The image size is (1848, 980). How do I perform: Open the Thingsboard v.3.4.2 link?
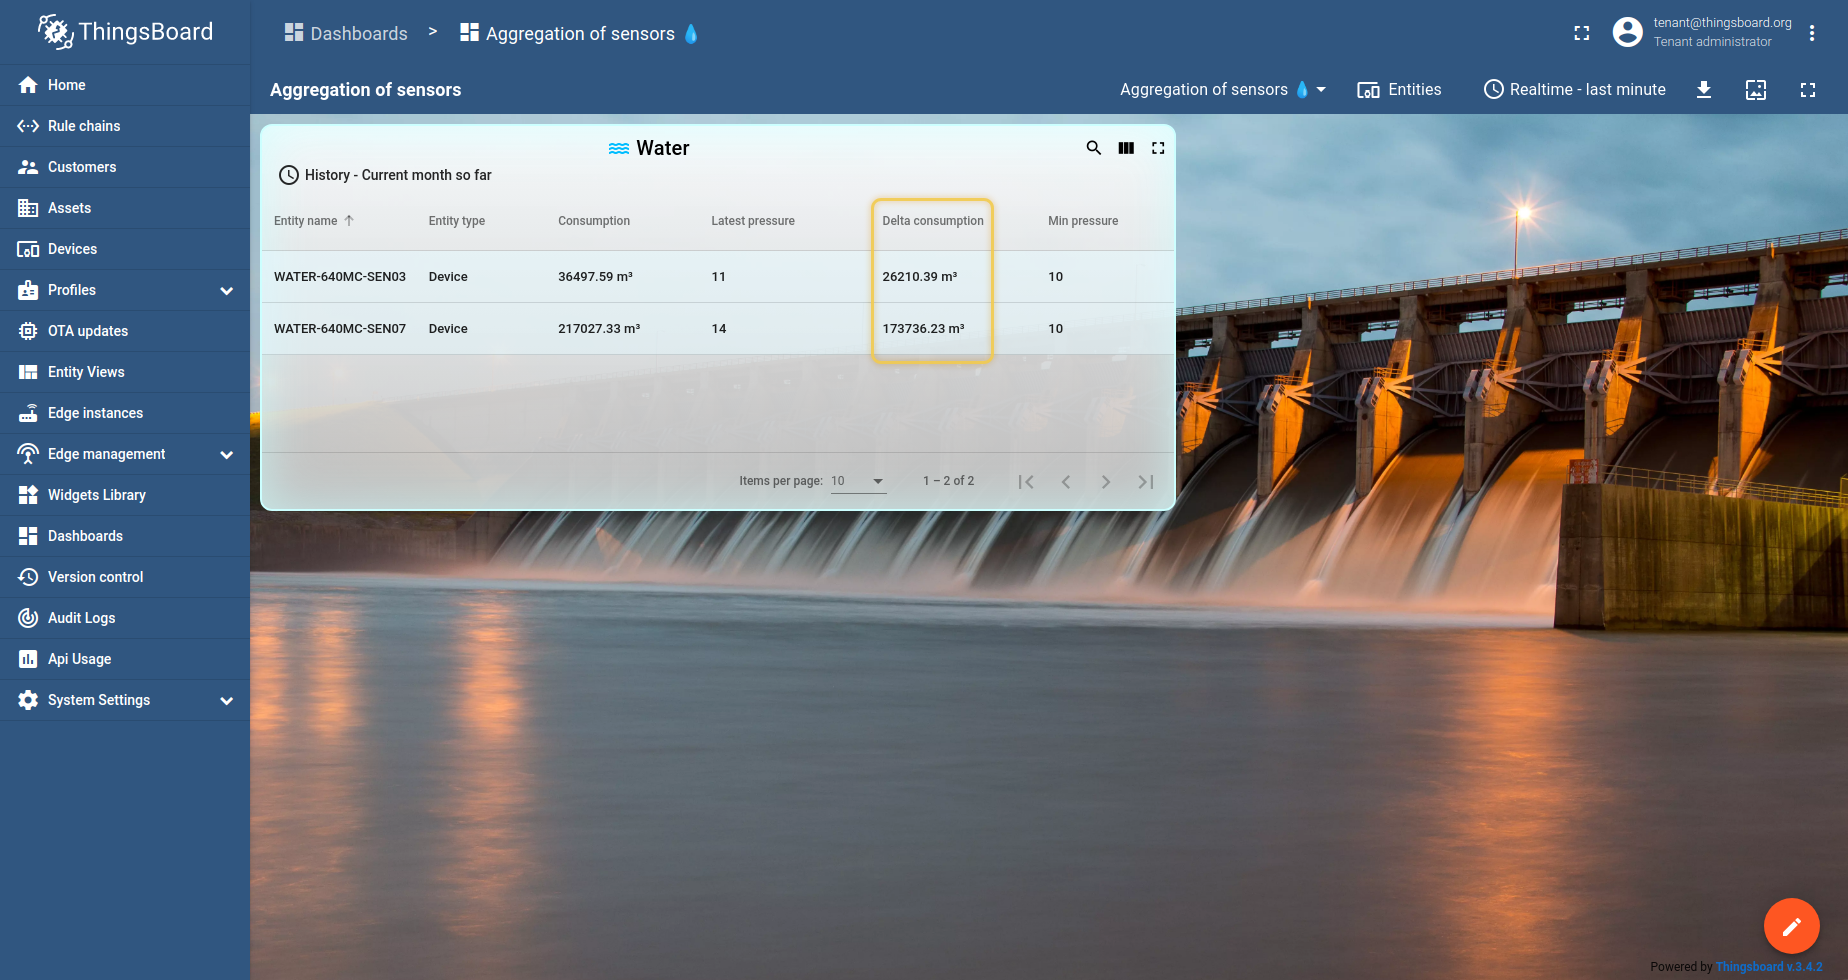1768,967
